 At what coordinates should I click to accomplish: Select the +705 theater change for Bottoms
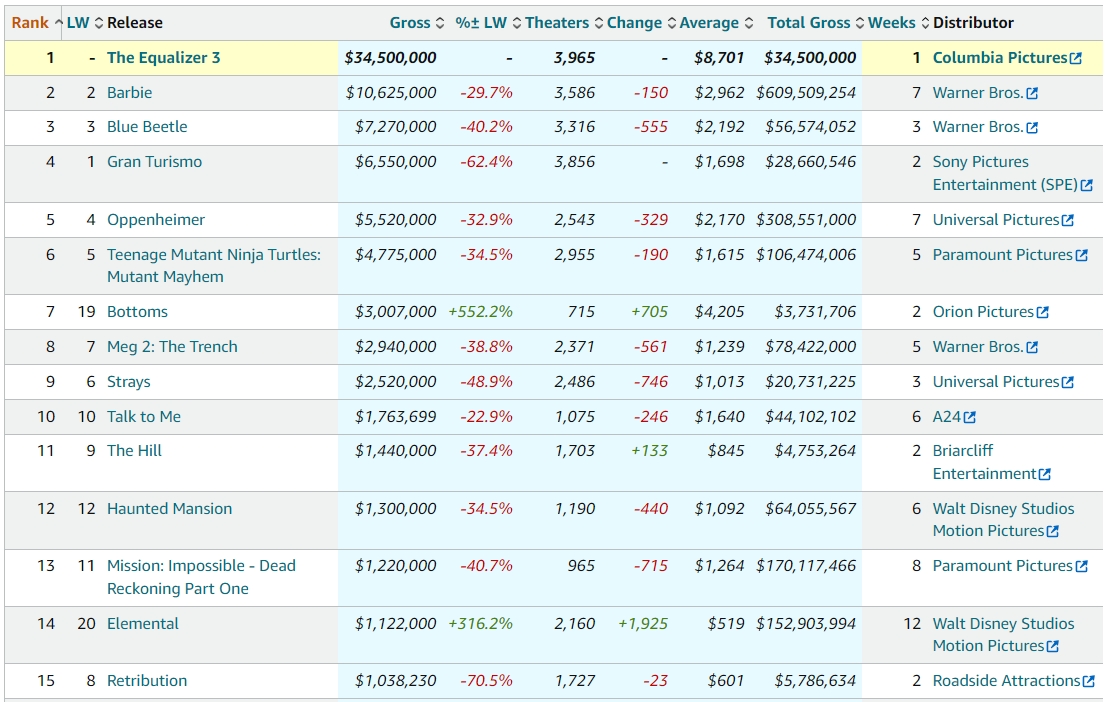[649, 312]
